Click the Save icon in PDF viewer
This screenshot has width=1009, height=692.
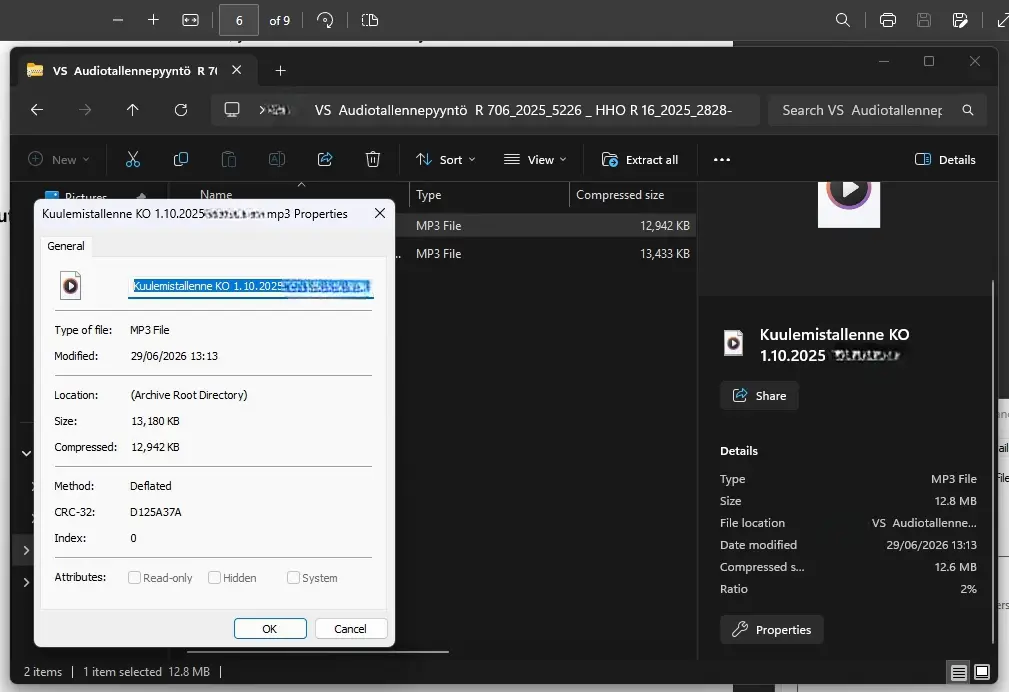pyautogui.click(x=924, y=21)
